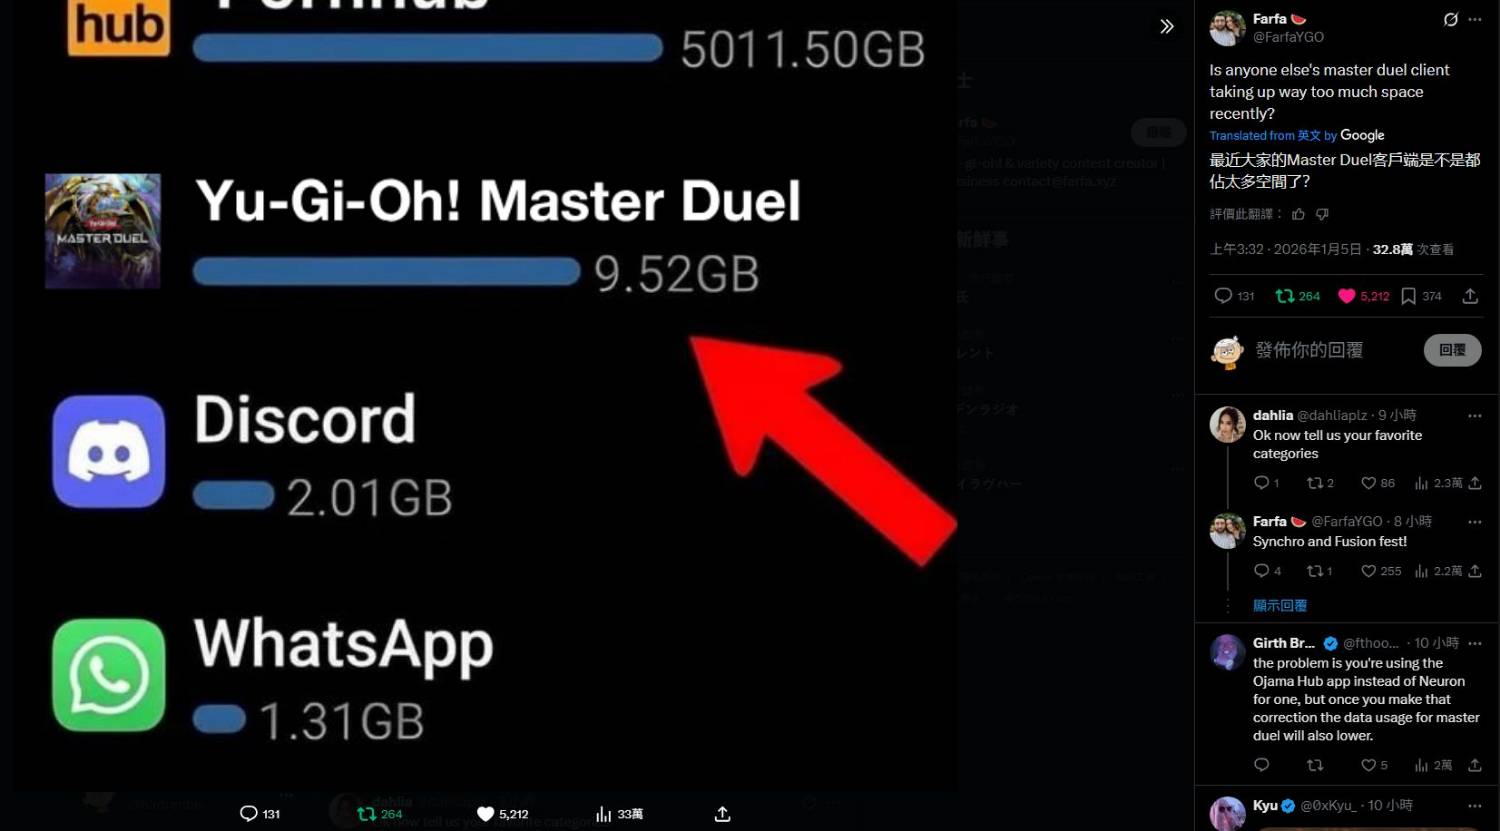Screen dimensions: 1500x831
Task: Open dahlia's profile avatar thumbnail
Action: pyautogui.click(x=1227, y=425)
